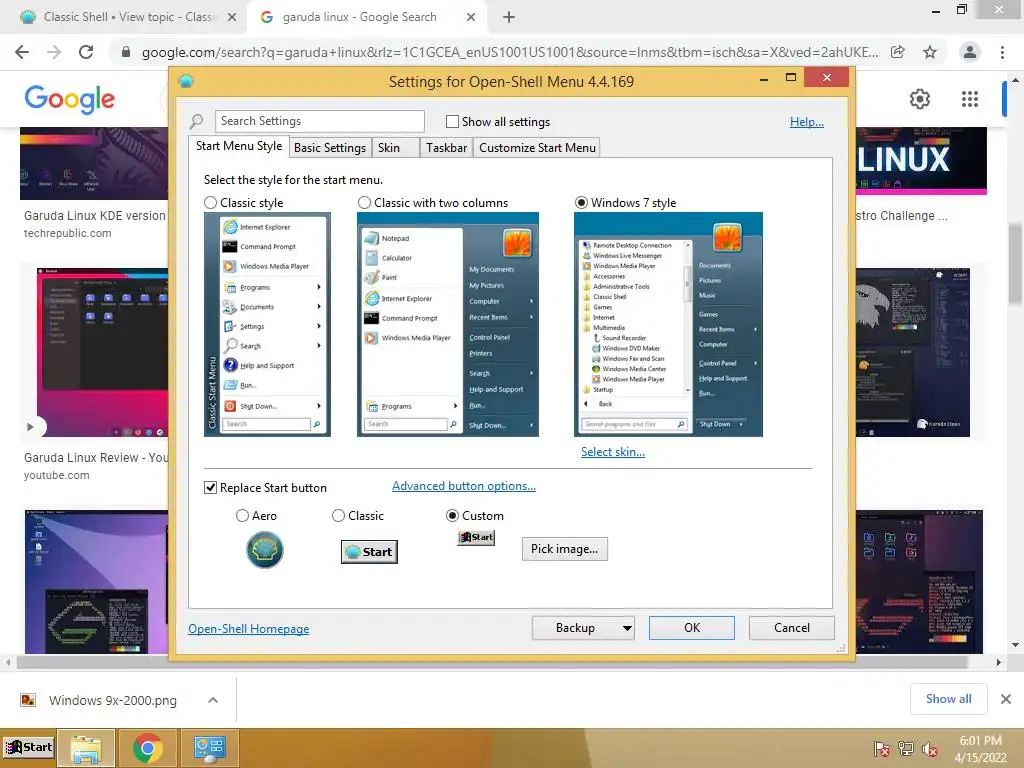This screenshot has width=1024, height=768.
Task: Open Advanced button options... link
Action: [464, 487]
